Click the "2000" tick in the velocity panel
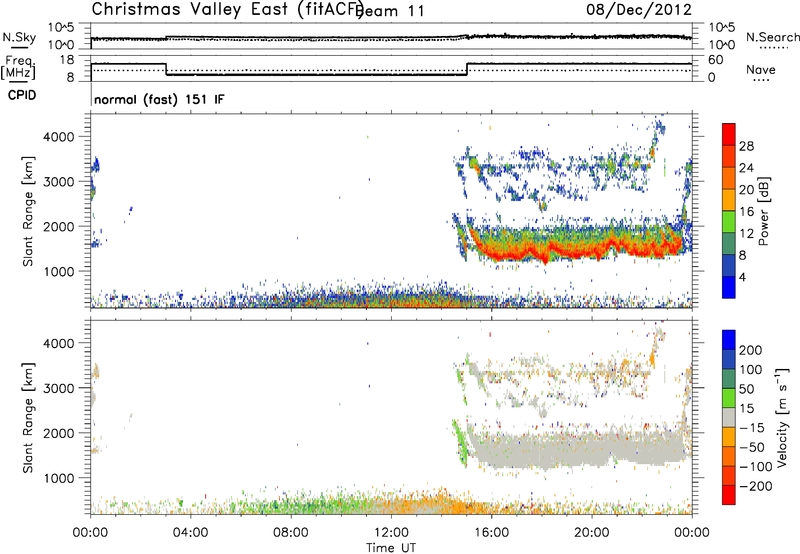Viewport: 800px width, 554px height. click(x=58, y=433)
